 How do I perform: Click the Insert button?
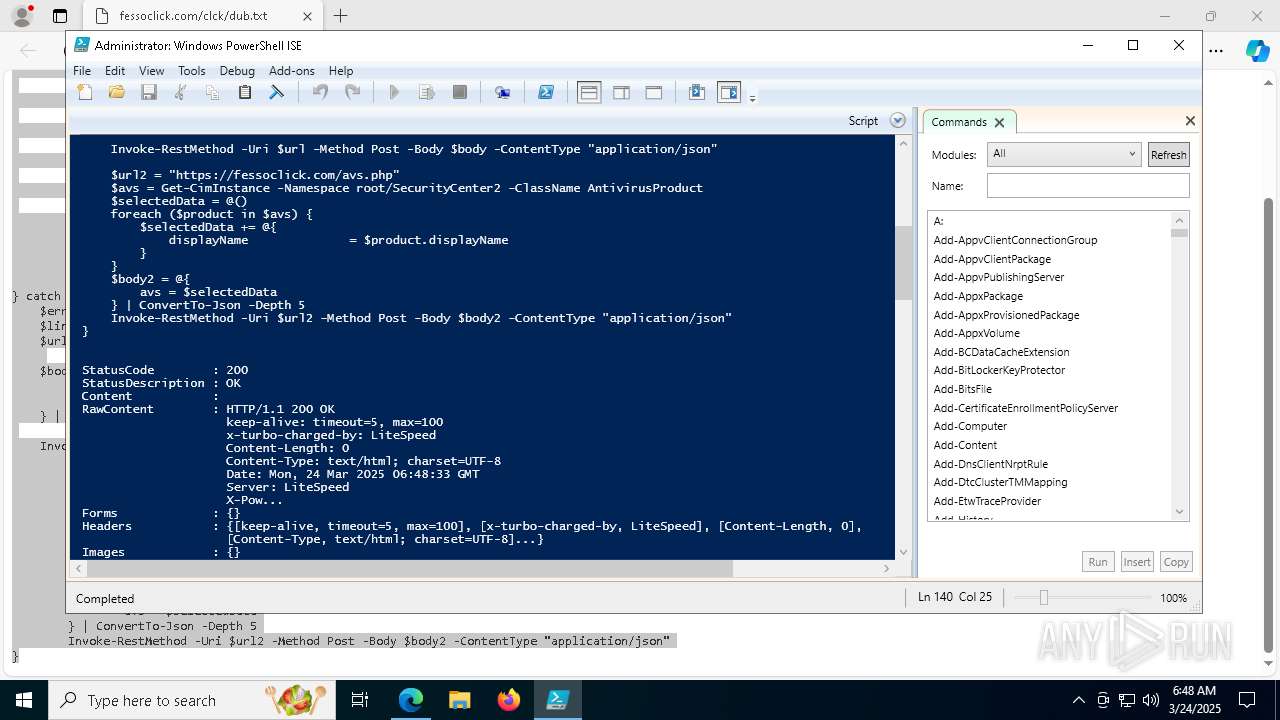[1136, 562]
